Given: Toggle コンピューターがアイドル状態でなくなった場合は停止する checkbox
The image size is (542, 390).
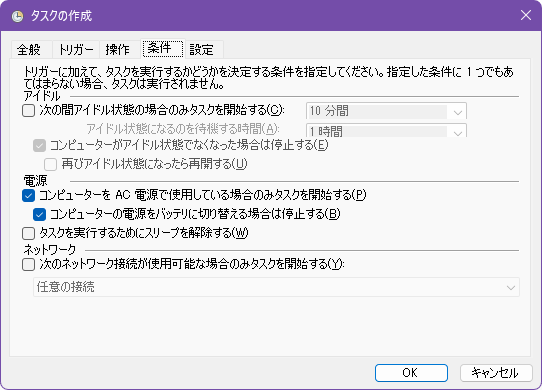Looking at the screenshot, I should click(x=39, y=145).
